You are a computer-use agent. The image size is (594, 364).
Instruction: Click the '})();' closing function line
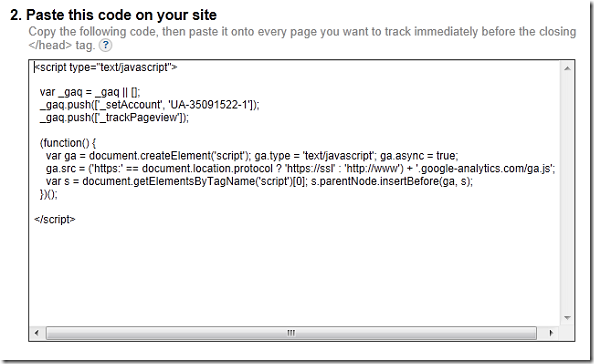48,194
